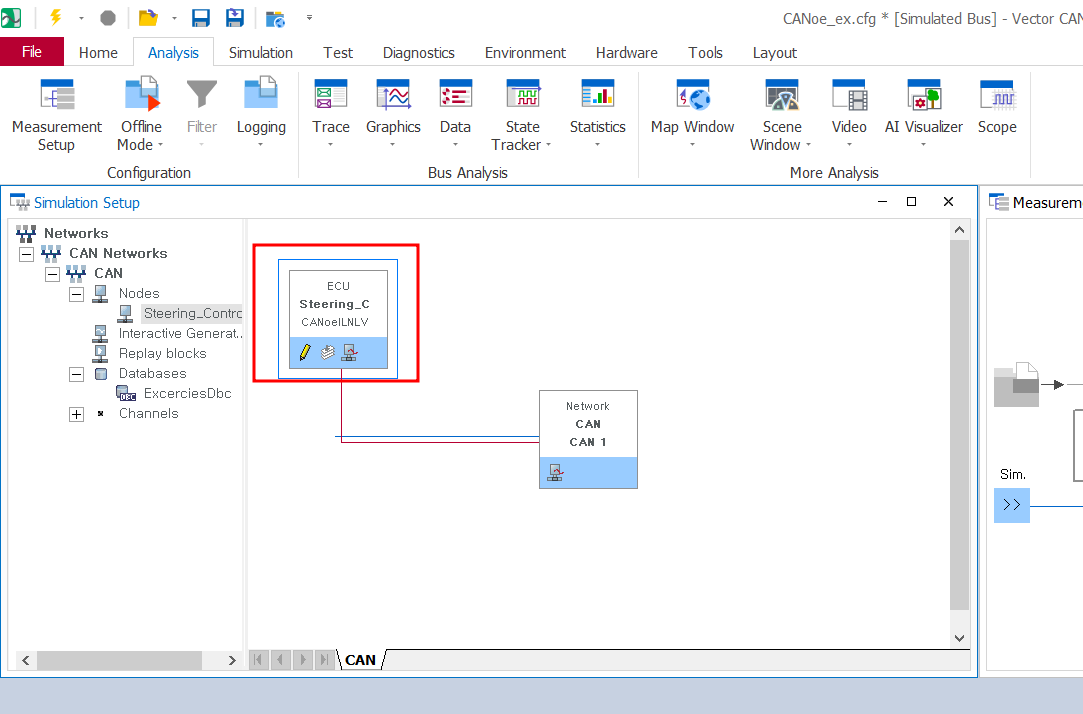1083x714 pixels.
Task: Expand the Statistics dropdown arrow
Action: 597,145
